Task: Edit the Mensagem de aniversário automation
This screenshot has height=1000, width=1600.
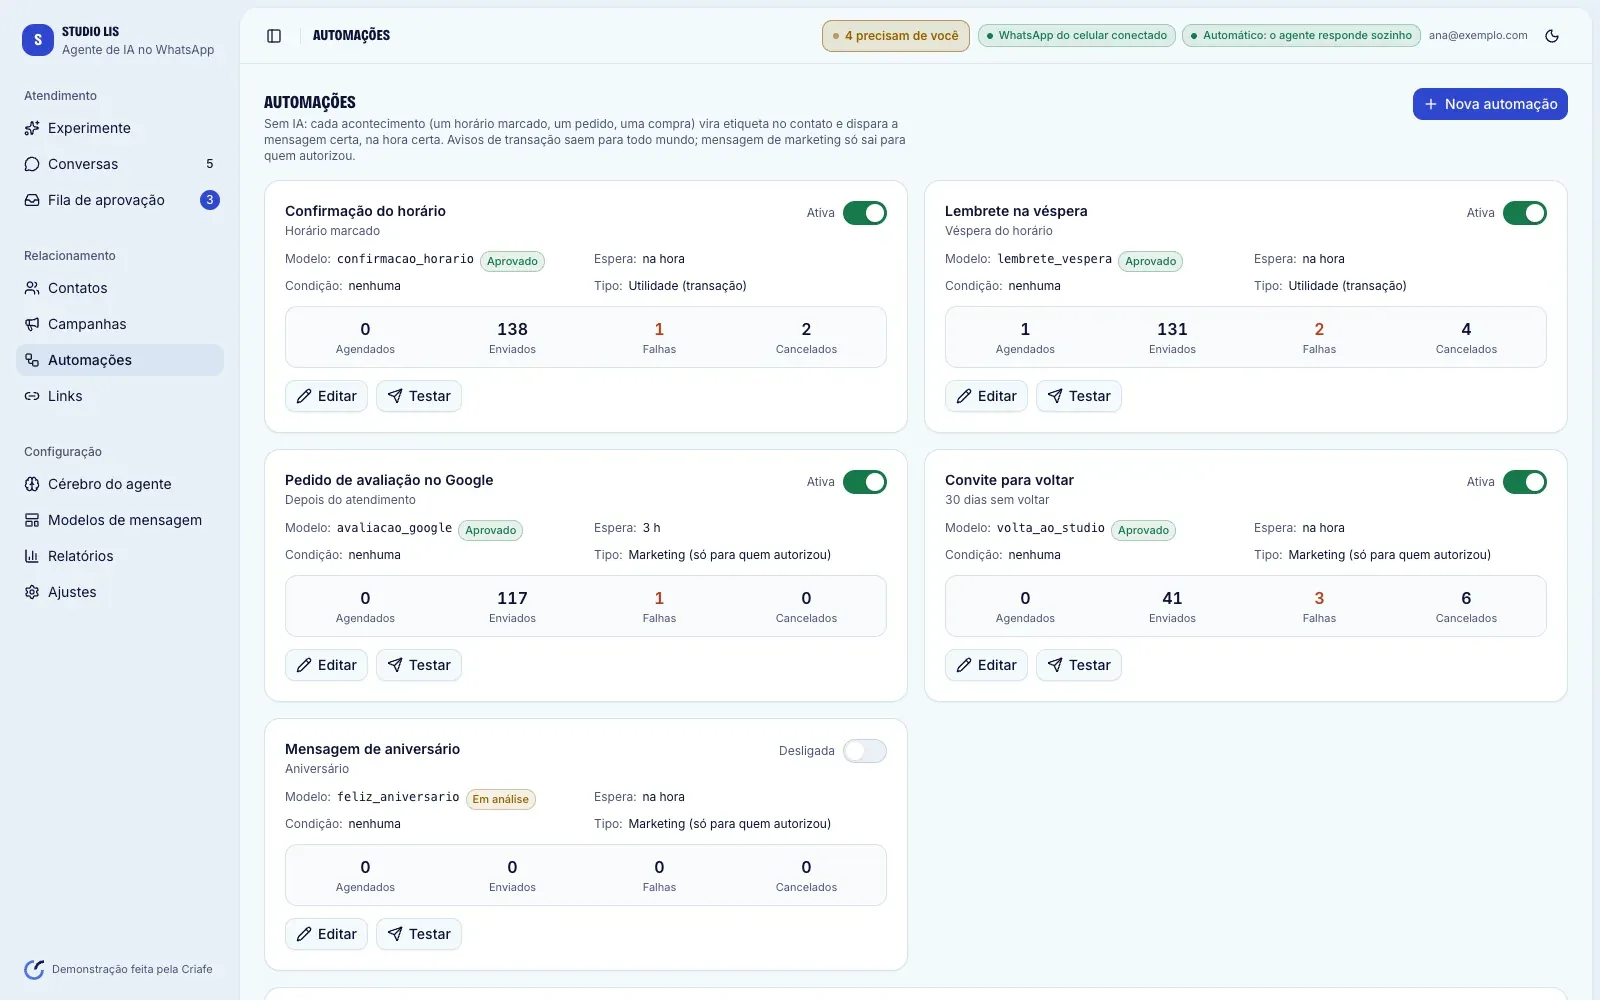Action: click(x=326, y=934)
